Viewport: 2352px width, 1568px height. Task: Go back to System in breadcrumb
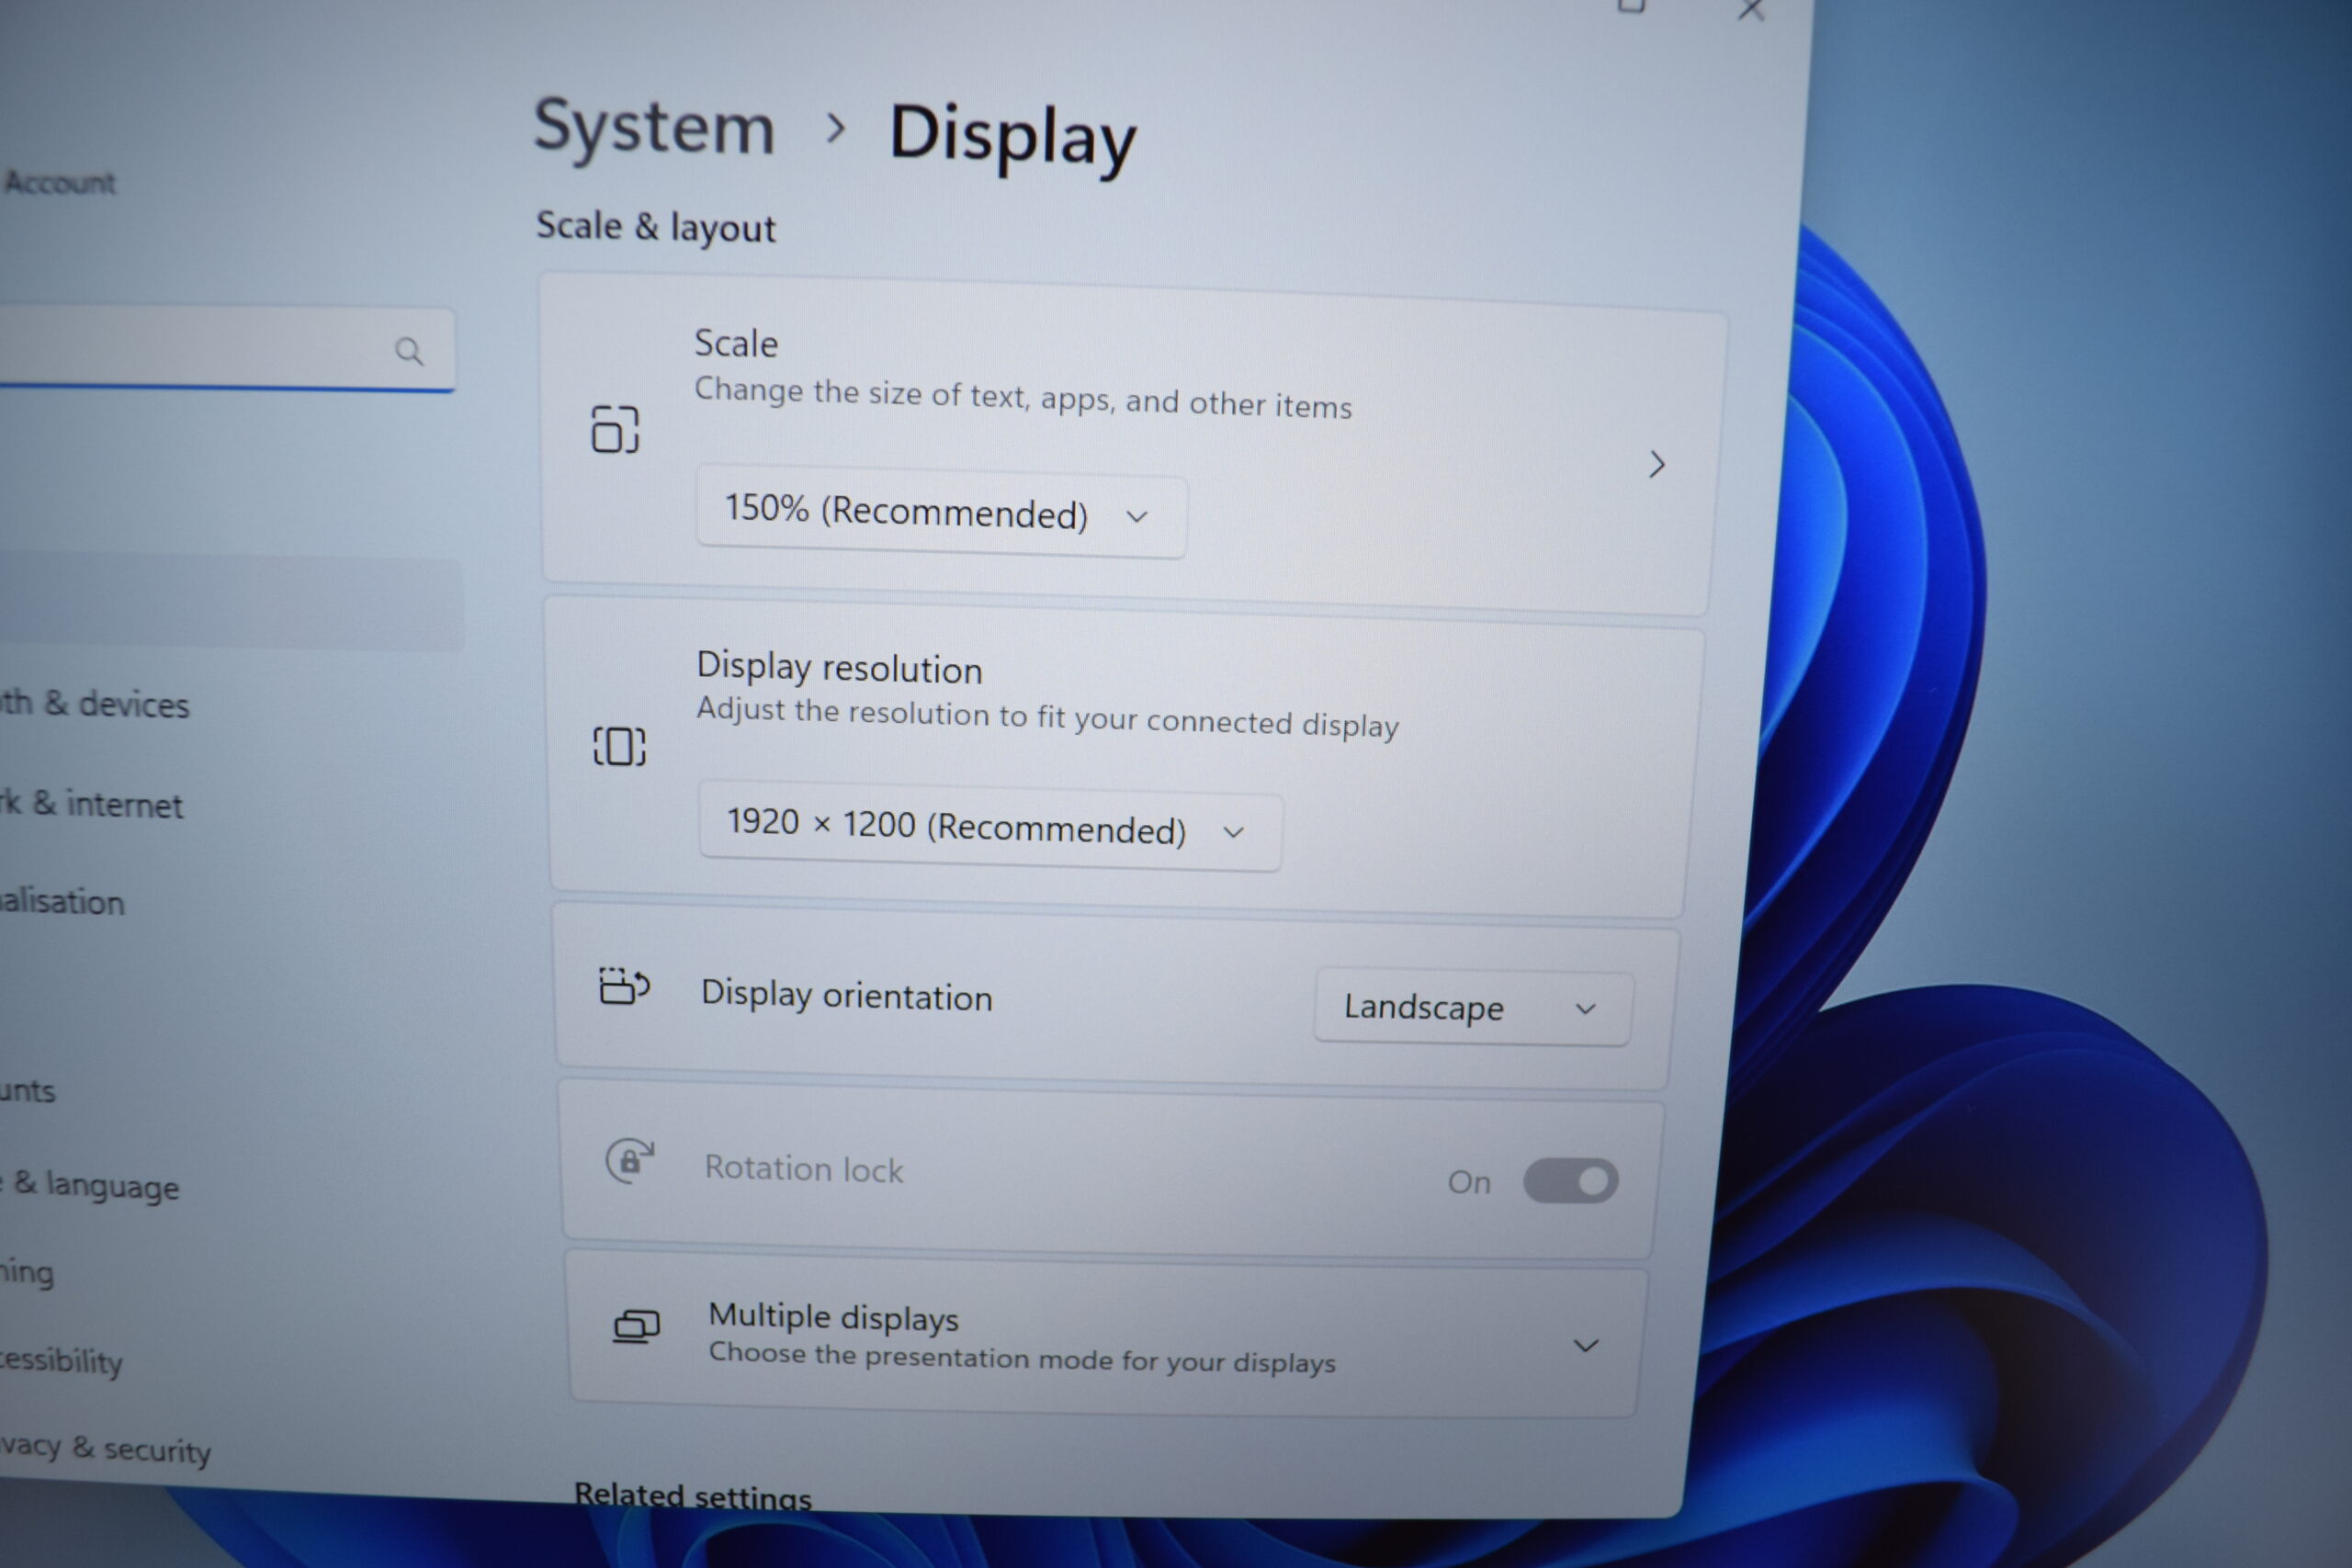[x=655, y=128]
